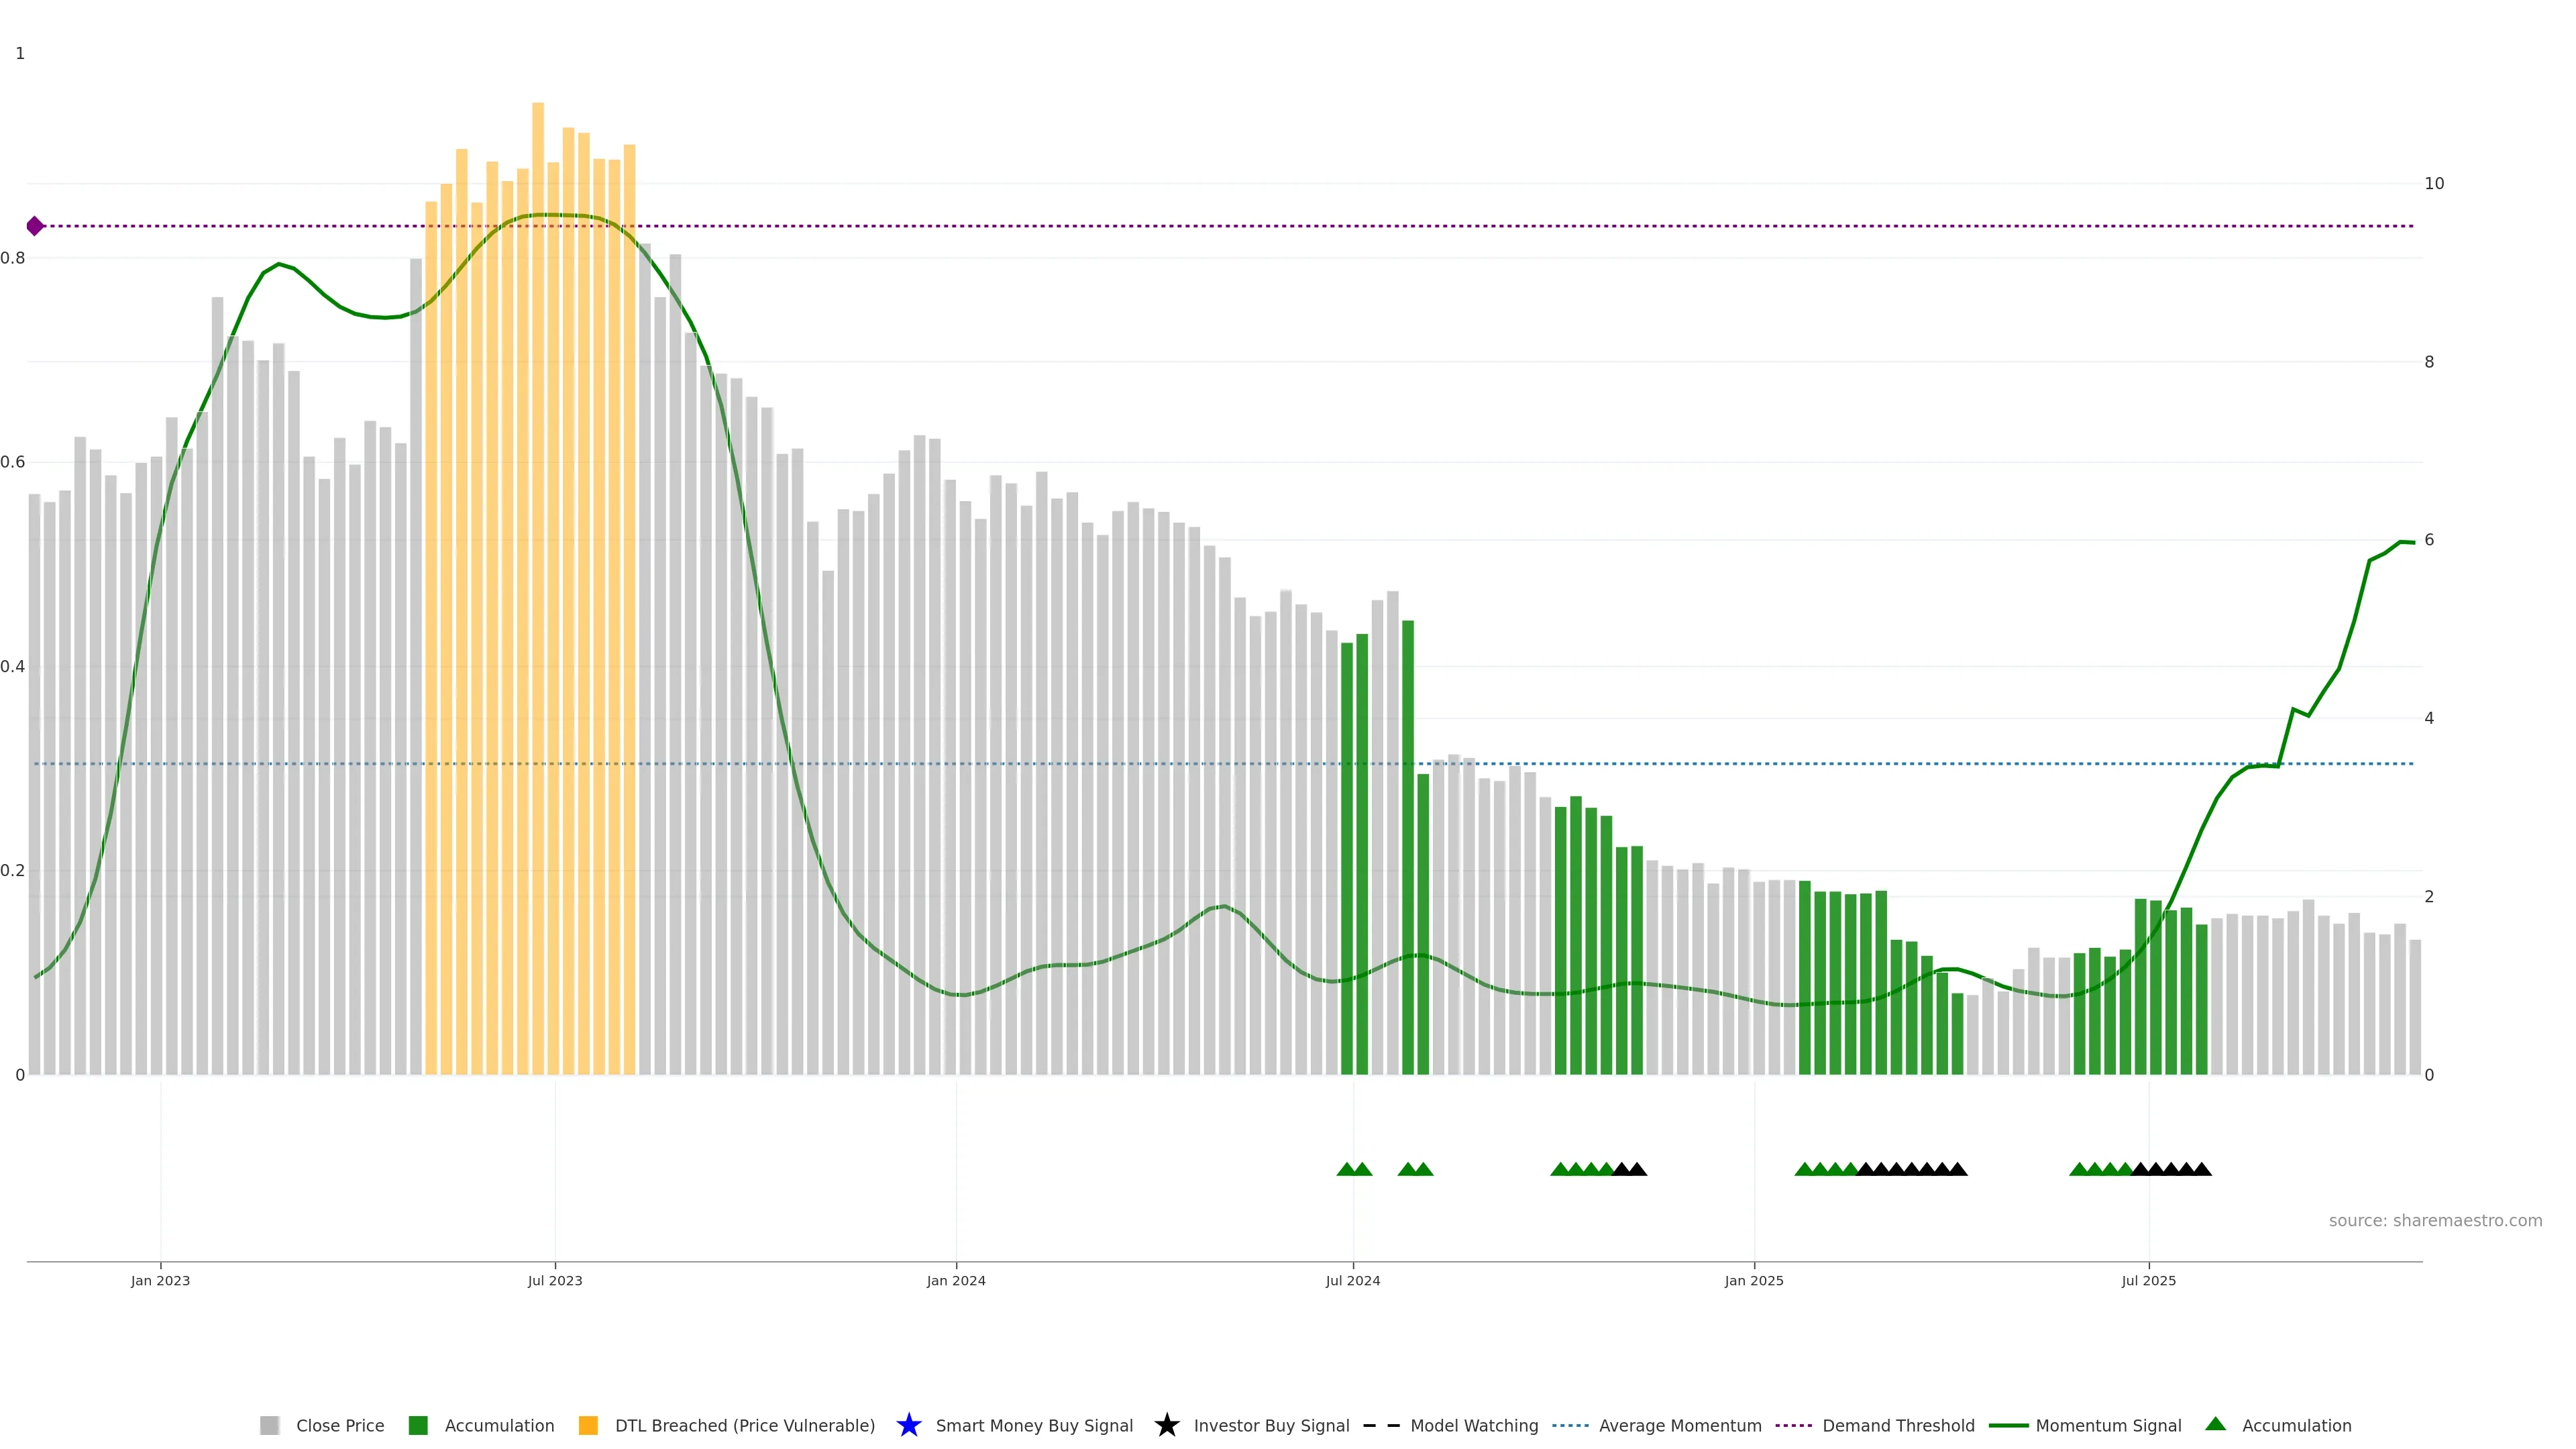This screenshot has height=1449, width=2576.
Task: Click the Jan 2023 axis label
Action: [x=160, y=1280]
